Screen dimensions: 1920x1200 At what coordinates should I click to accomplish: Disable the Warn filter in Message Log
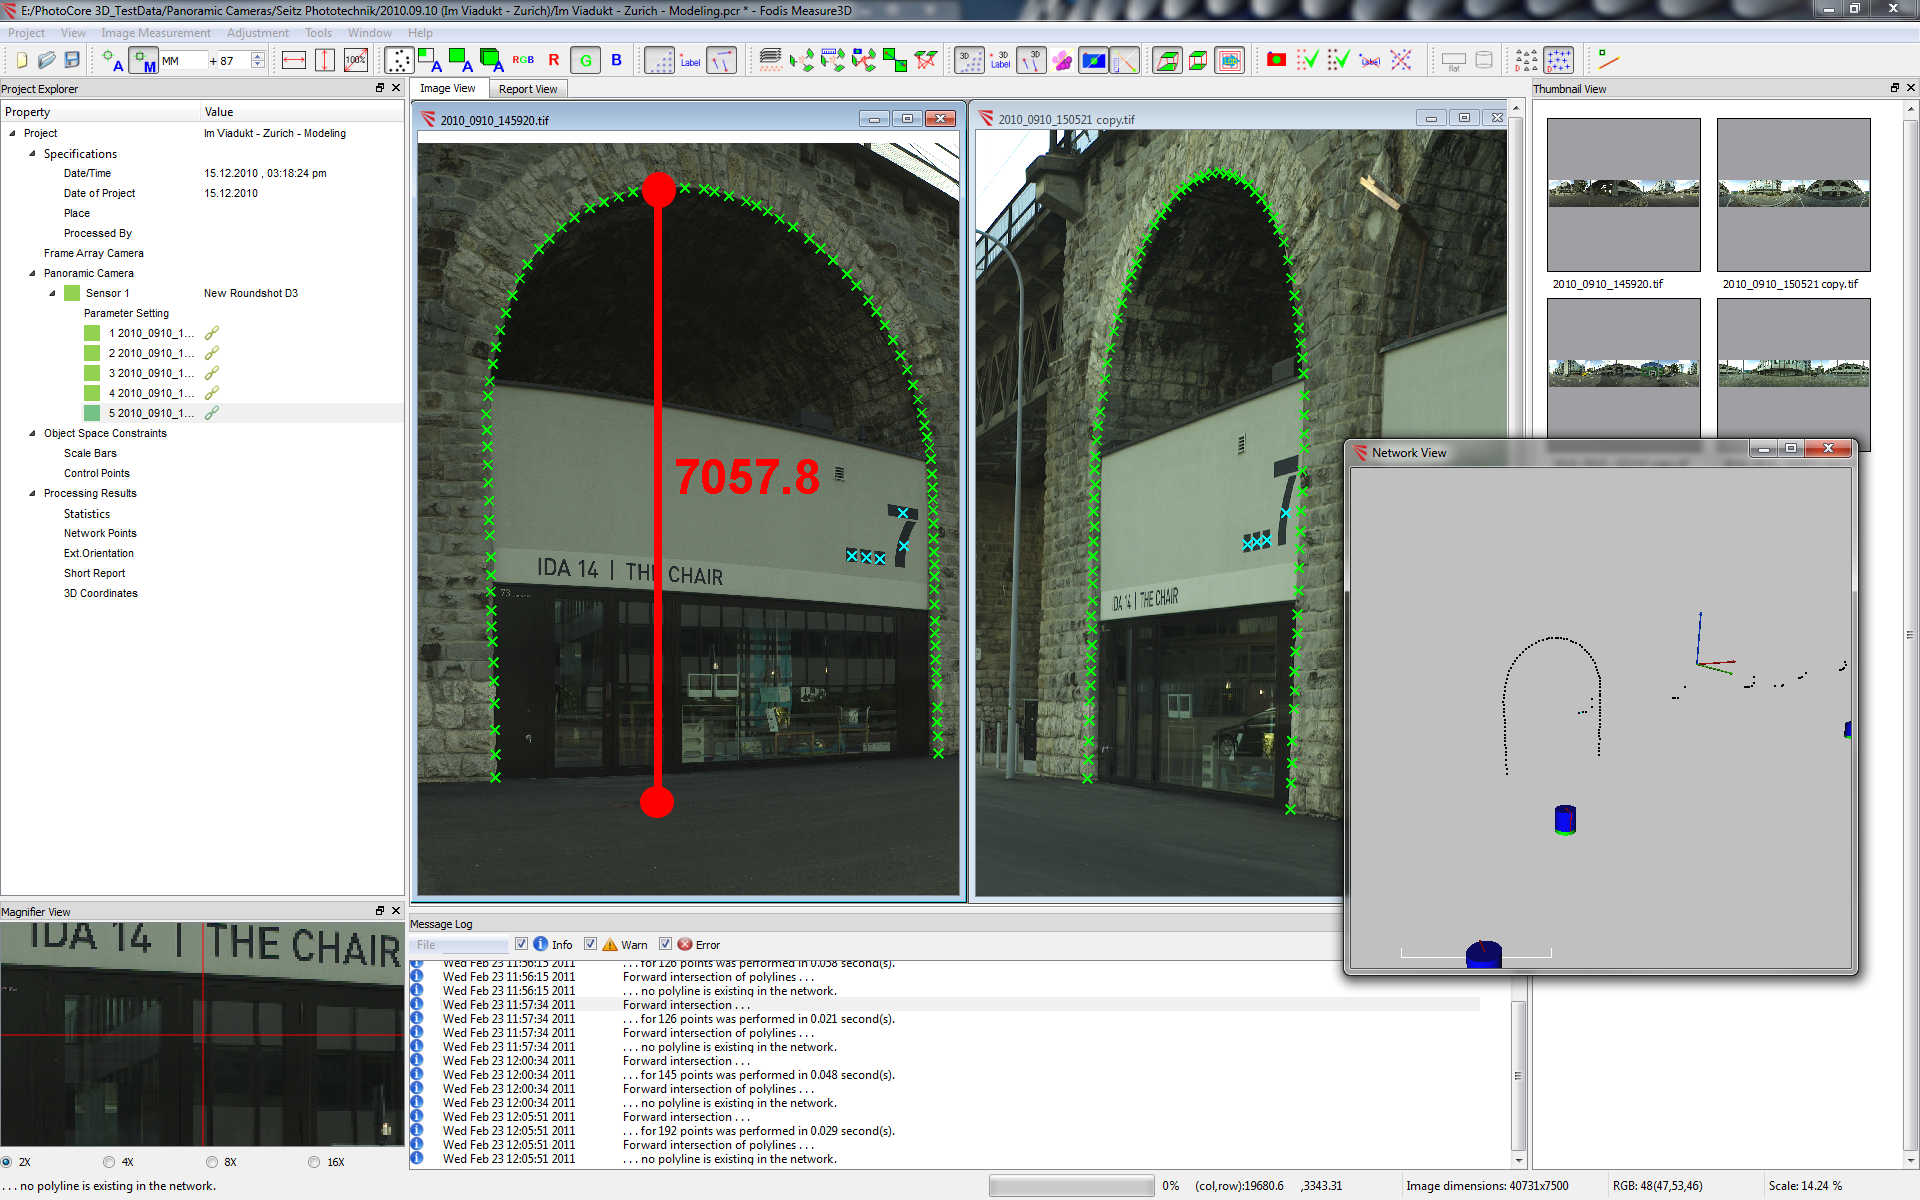tap(590, 944)
